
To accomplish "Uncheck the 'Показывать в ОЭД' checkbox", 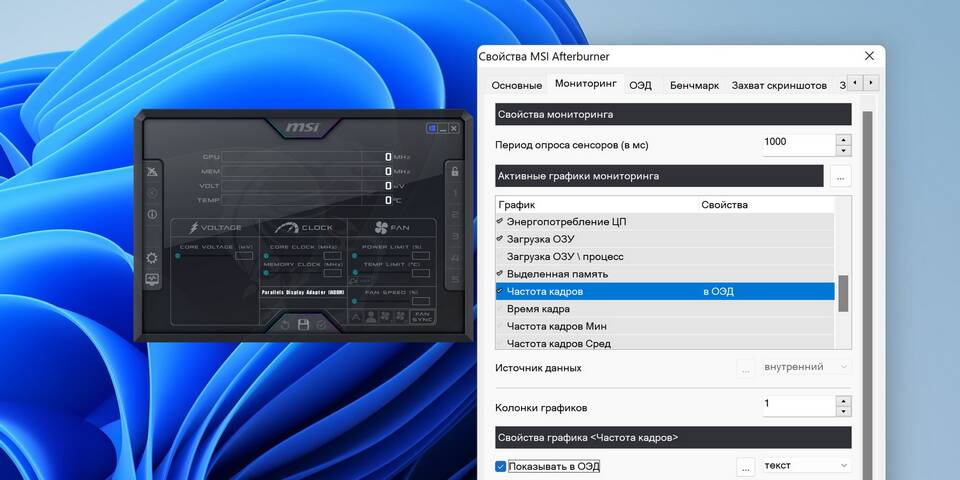I will tap(501, 466).
